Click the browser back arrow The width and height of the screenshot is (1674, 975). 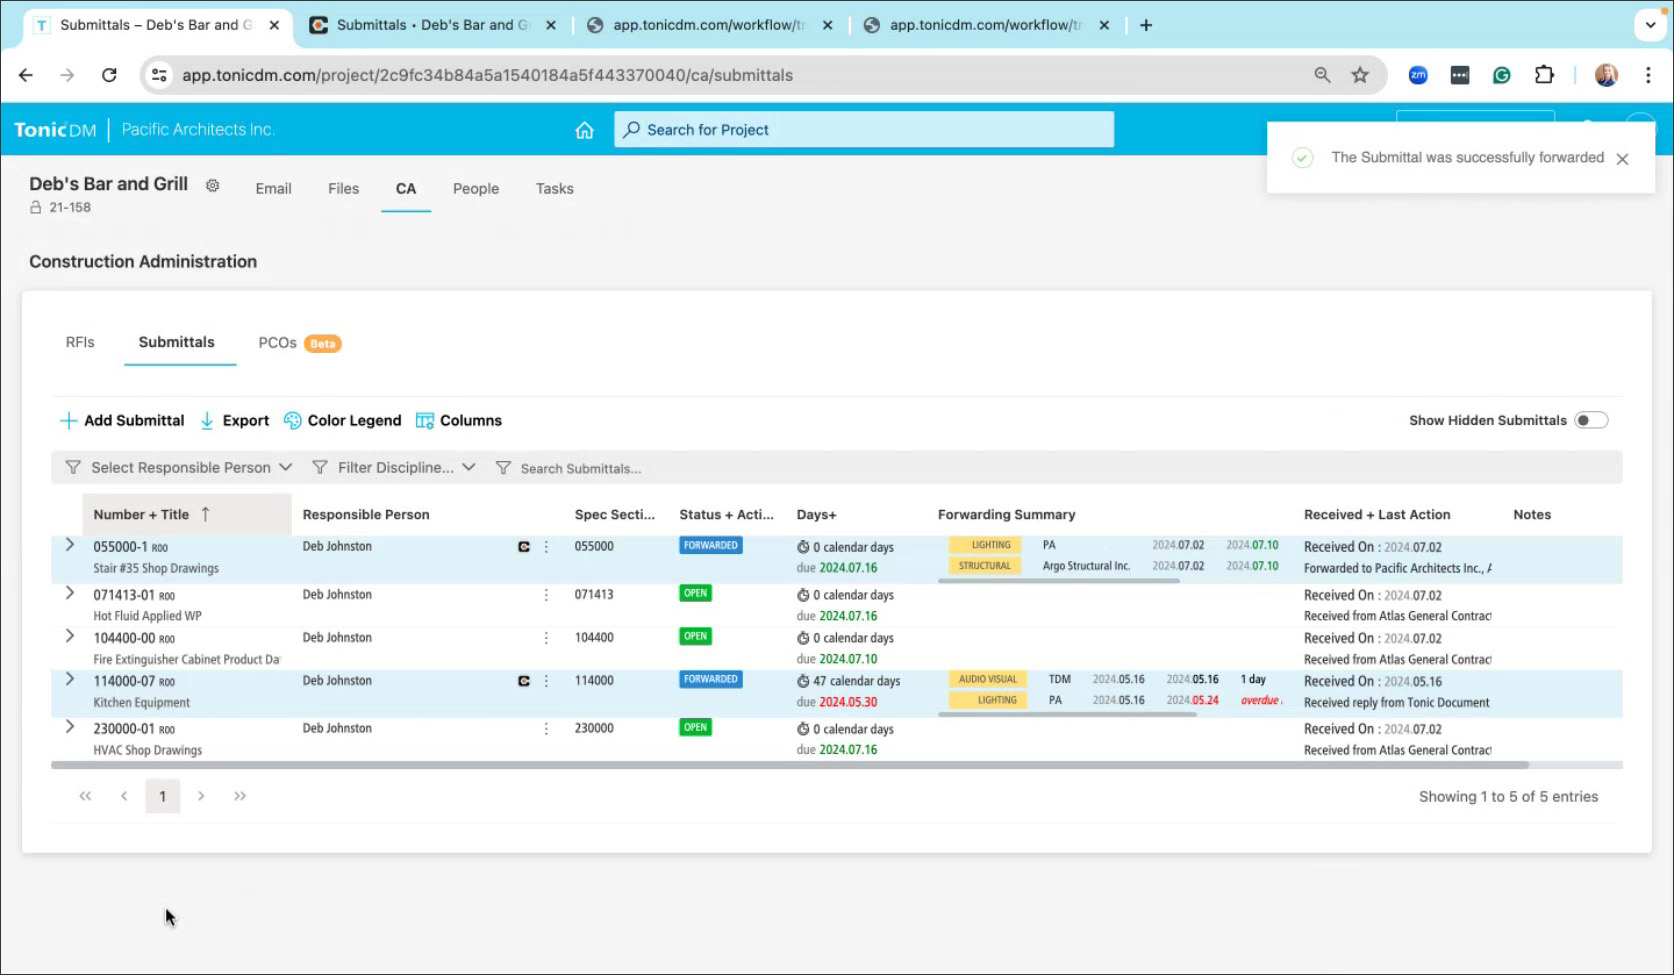26,75
